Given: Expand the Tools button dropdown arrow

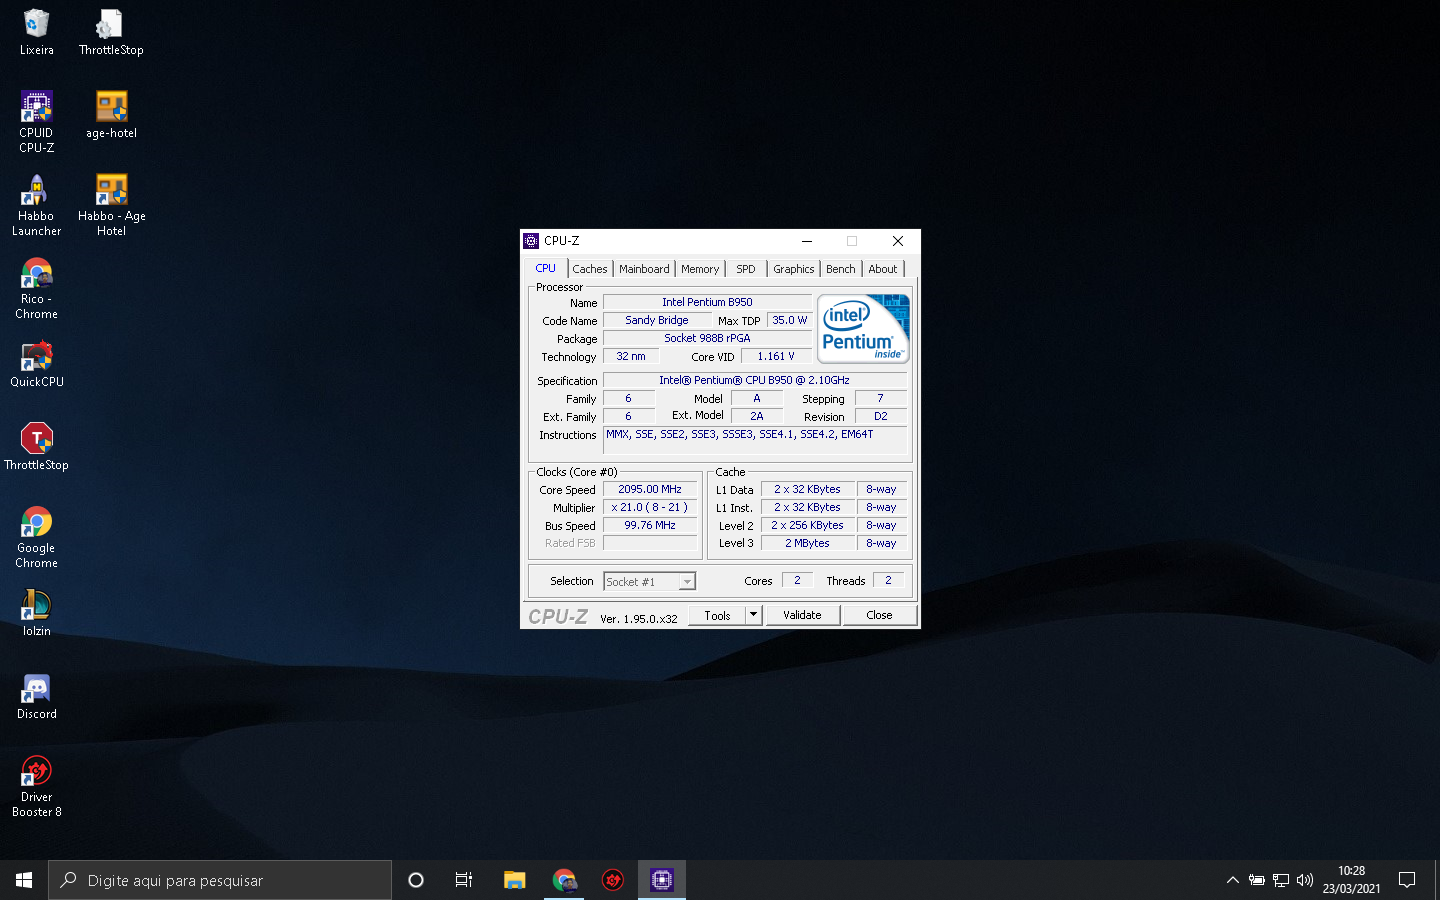Looking at the screenshot, I should tap(754, 615).
